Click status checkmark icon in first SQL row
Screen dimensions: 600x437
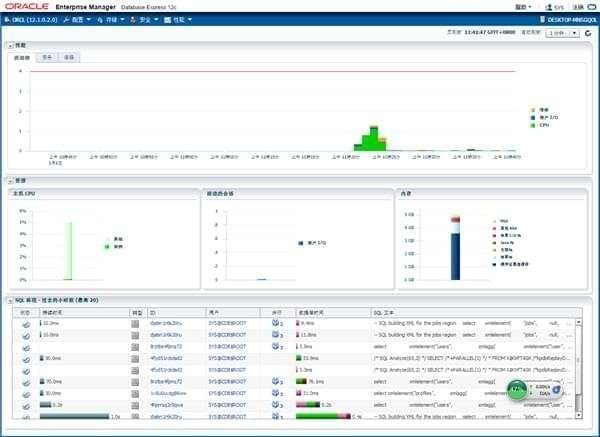(x=25, y=324)
